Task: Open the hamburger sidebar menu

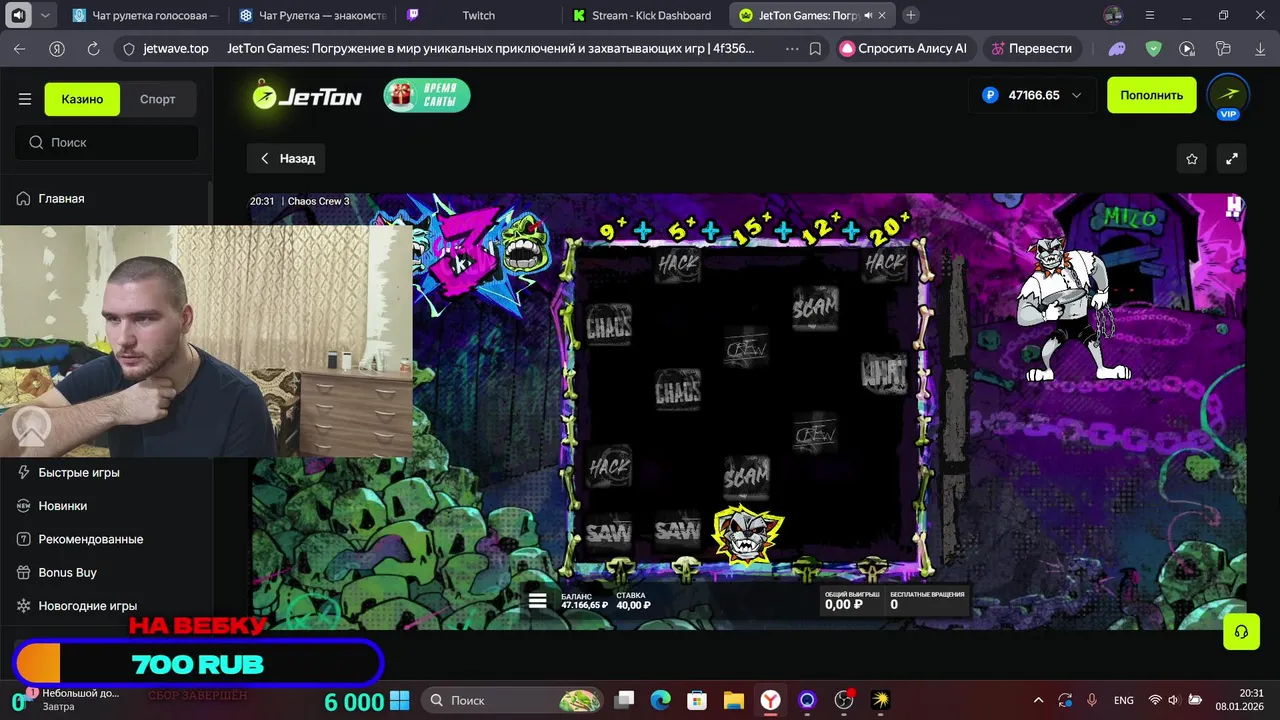Action: click(x=25, y=99)
